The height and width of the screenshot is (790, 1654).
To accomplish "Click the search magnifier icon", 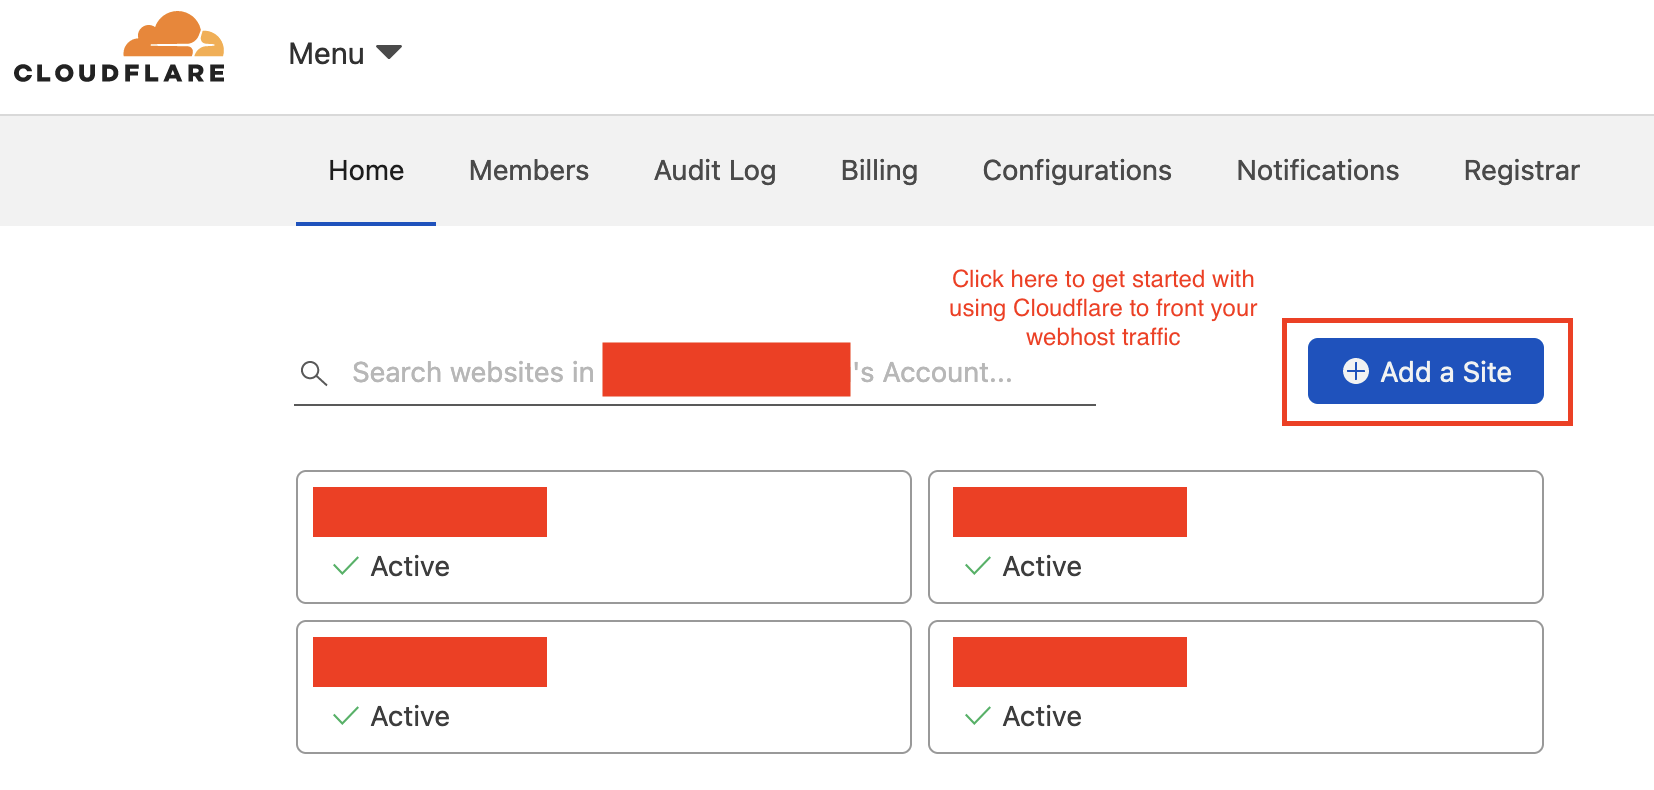I will 314,373.
